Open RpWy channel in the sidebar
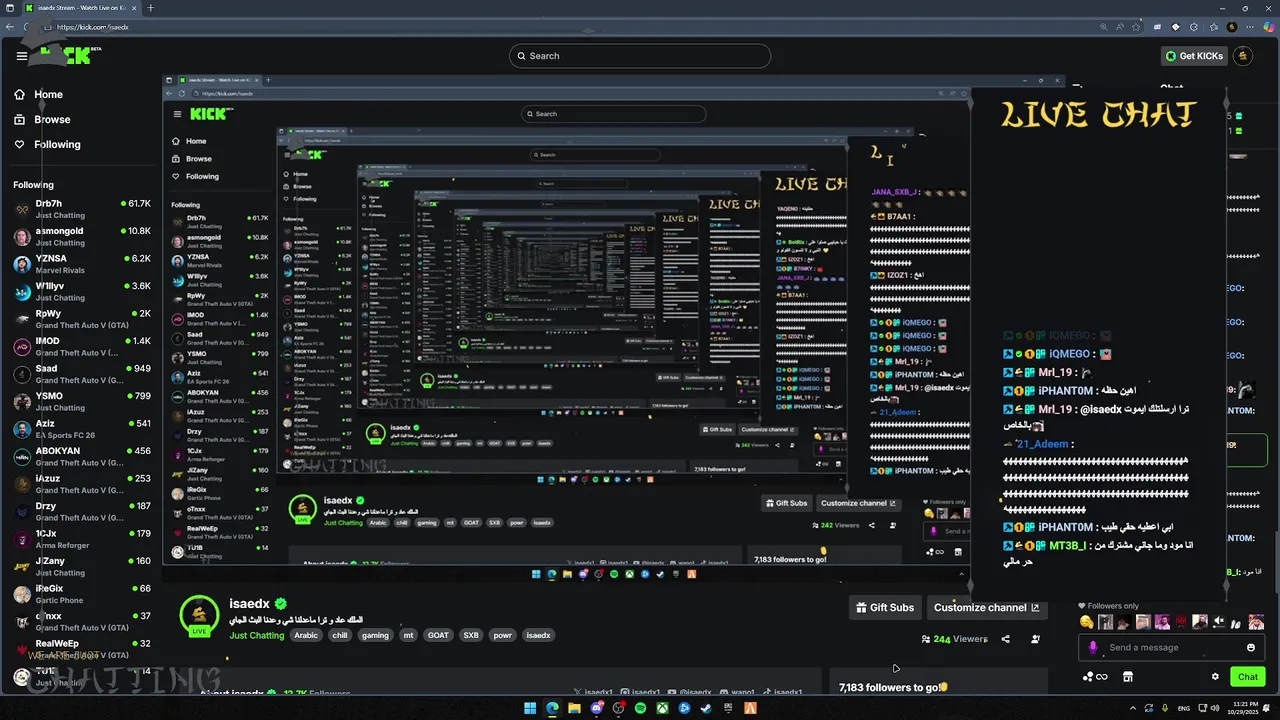 (x=82, y=319)
